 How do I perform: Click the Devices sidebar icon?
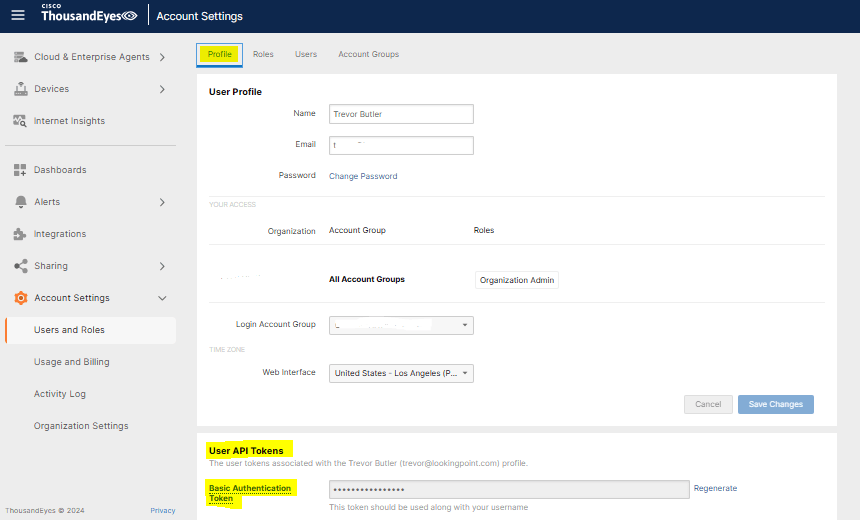(20, 89)
